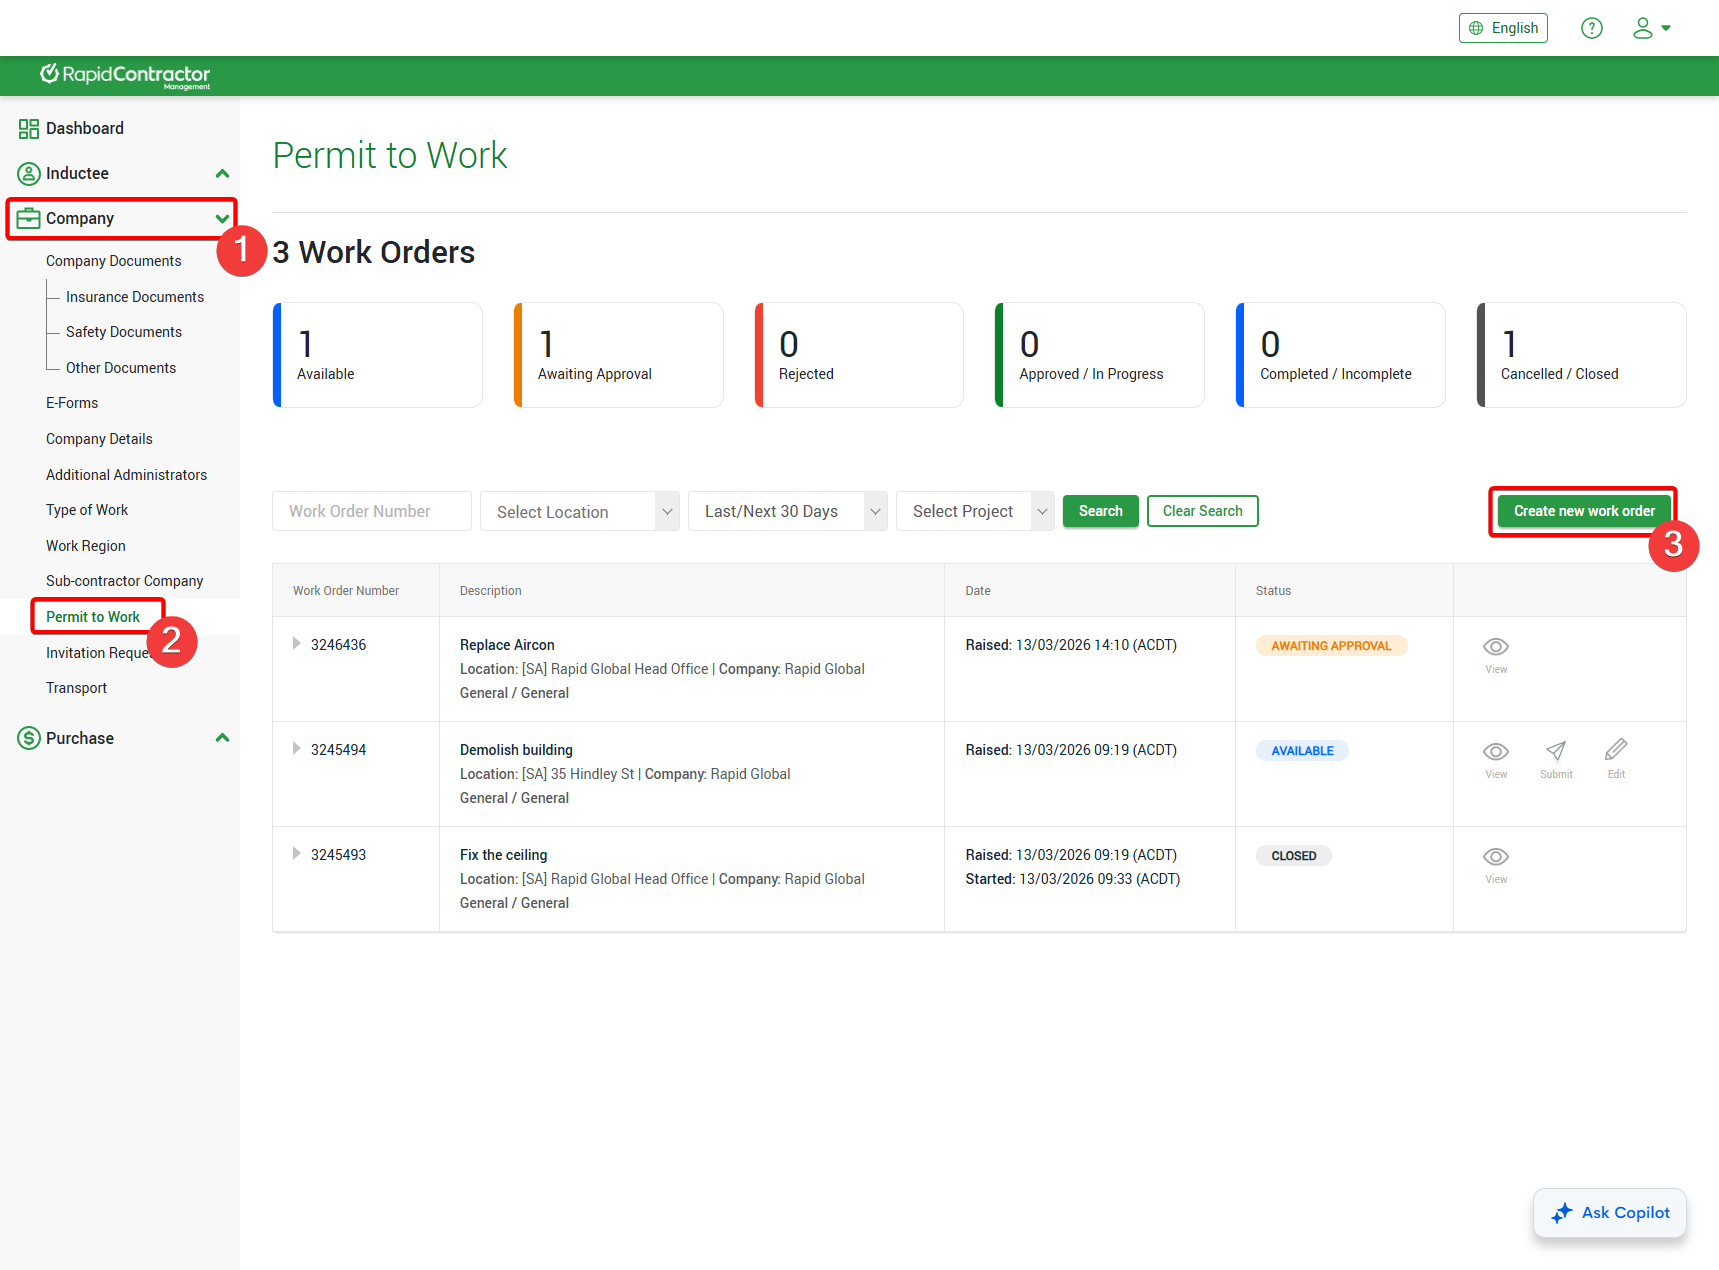Open the Dashboard from sidebar icon
Viewport: 1719px width, 1270px height.
point(29,128)
